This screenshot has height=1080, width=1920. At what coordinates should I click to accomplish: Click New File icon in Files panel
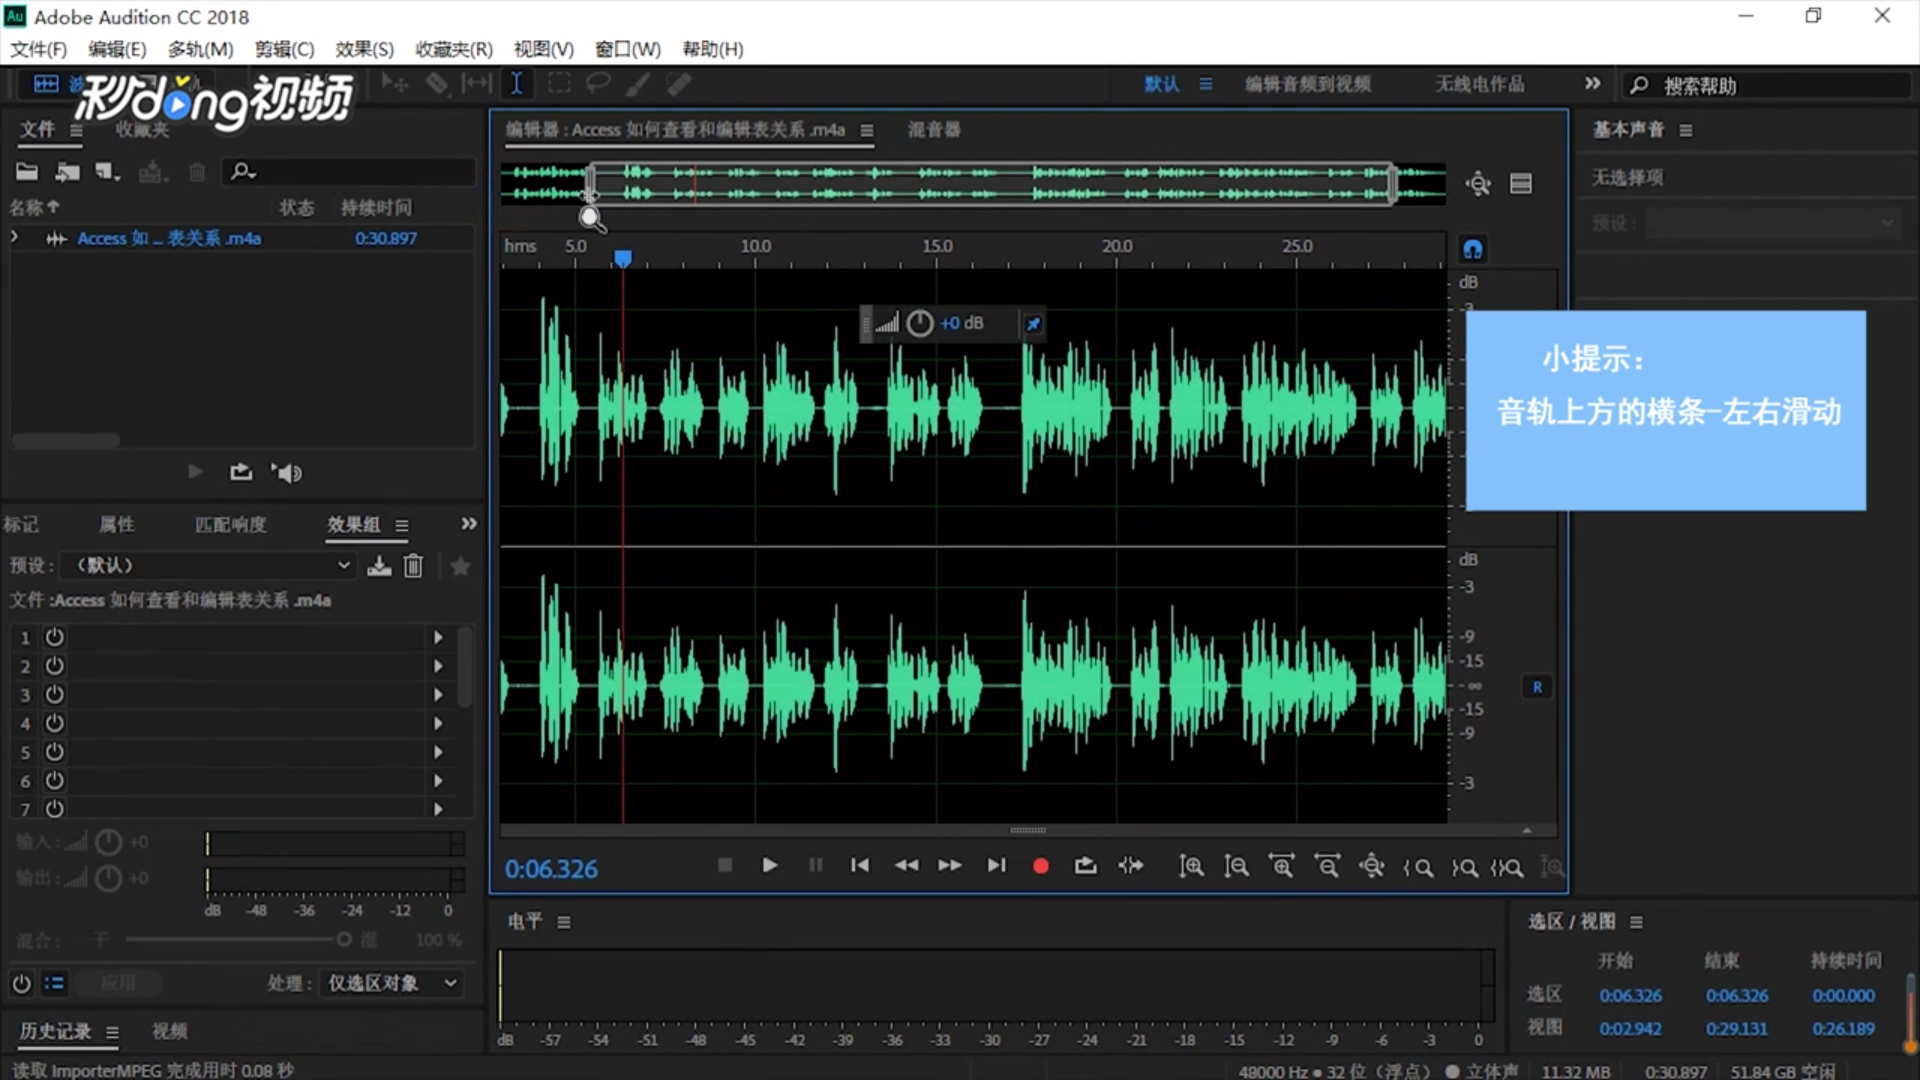pos(108,172)
